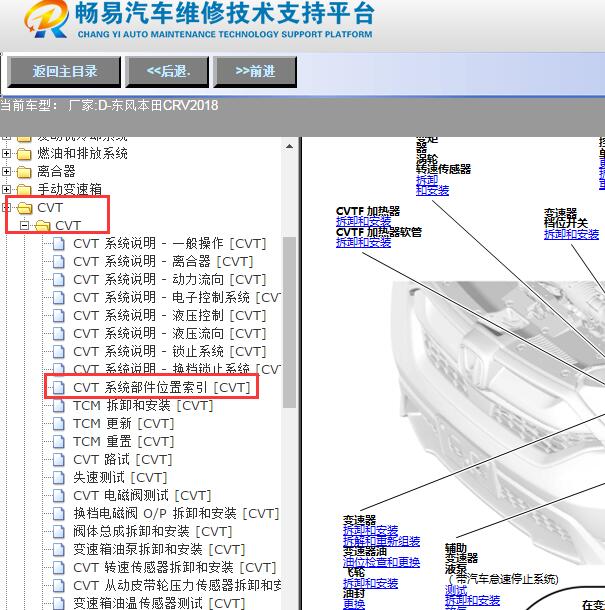605x610 pixels.
Task: Open 测试 link under 辅助变速器液泵
Action: [456, 590]
